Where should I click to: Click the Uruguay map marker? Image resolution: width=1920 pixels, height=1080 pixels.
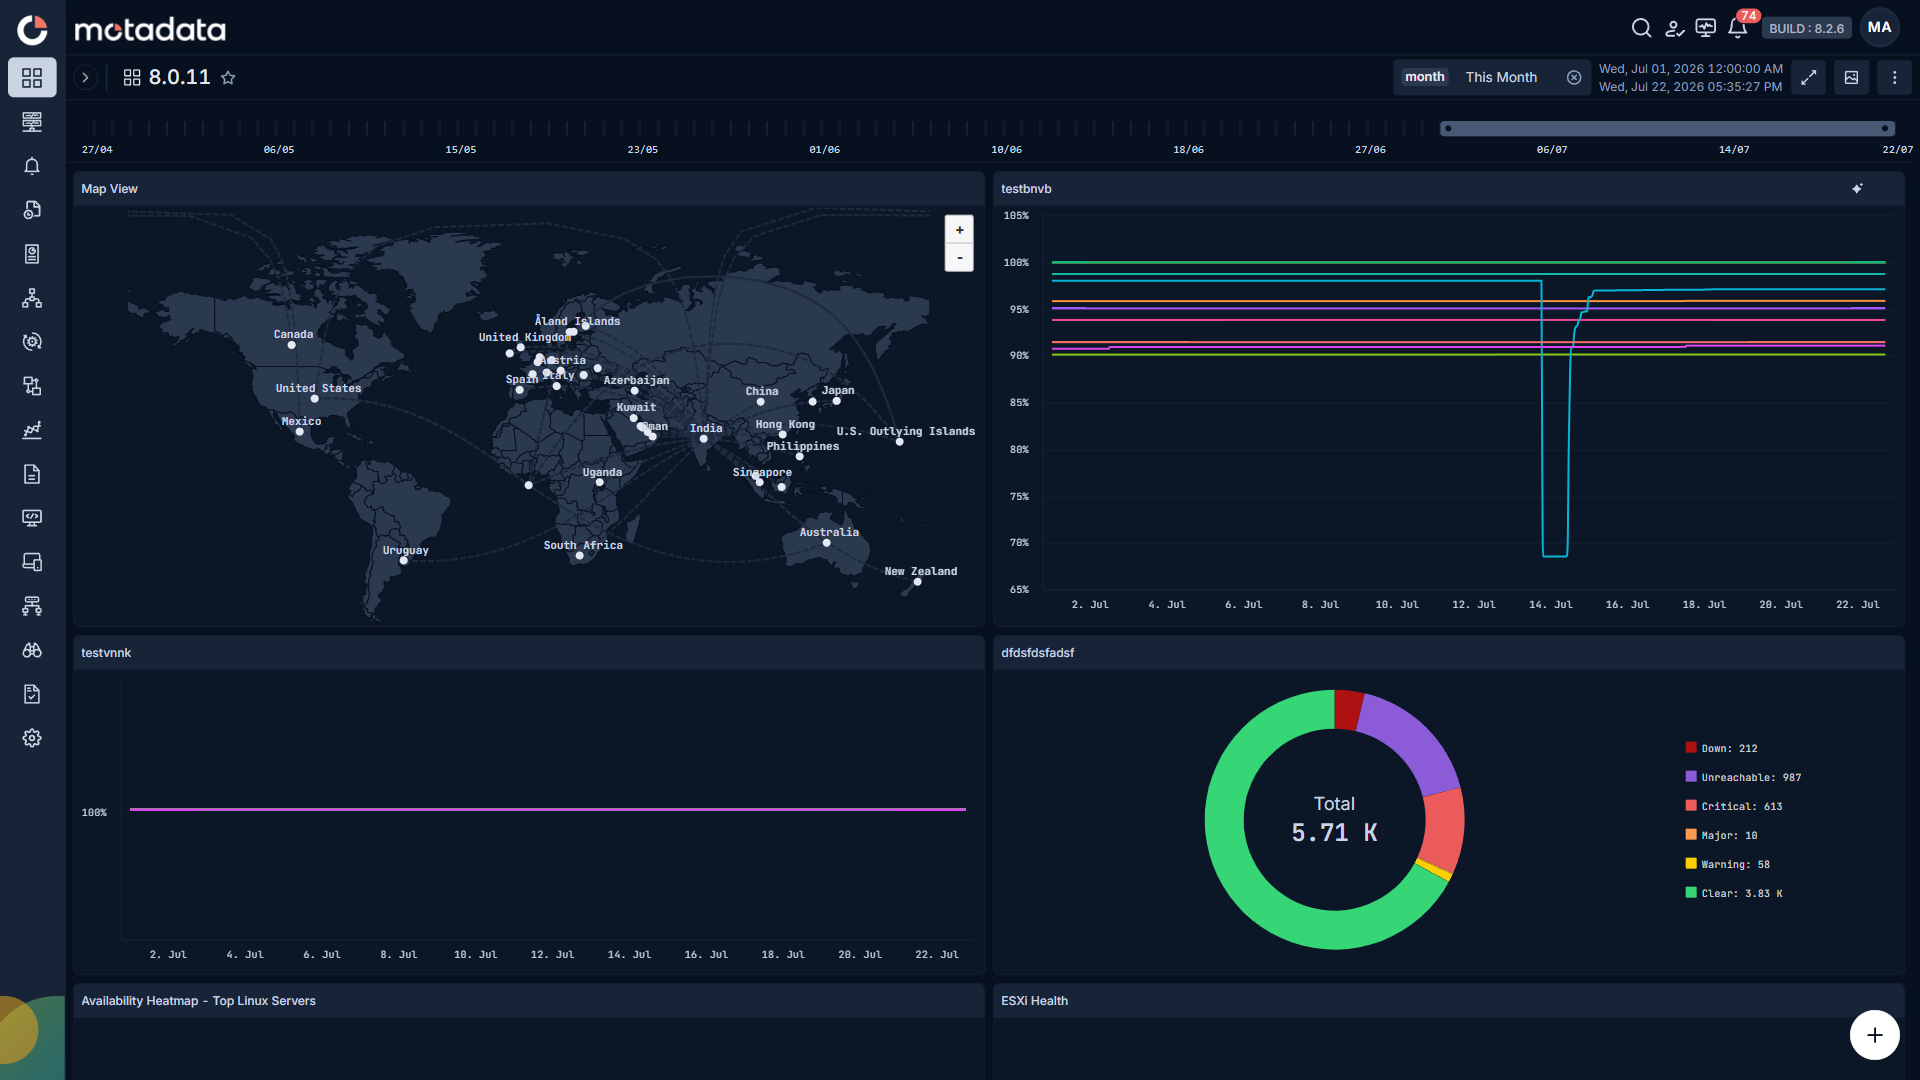click(x=403, y=561)
